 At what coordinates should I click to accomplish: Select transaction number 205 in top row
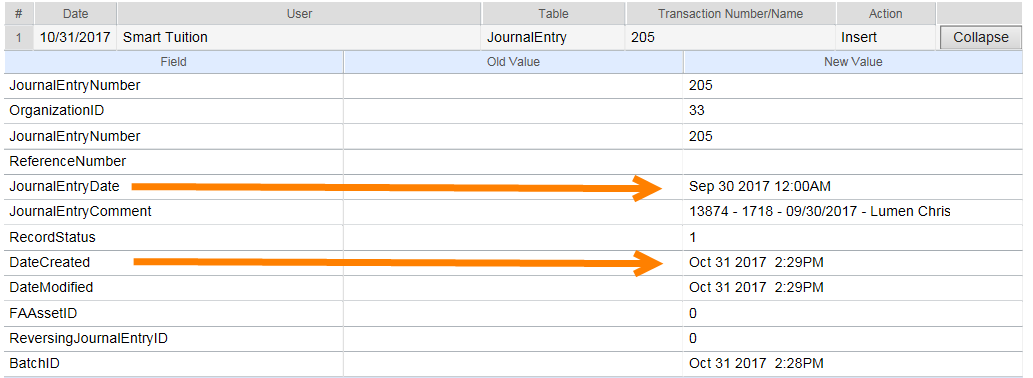pos(731,38)
